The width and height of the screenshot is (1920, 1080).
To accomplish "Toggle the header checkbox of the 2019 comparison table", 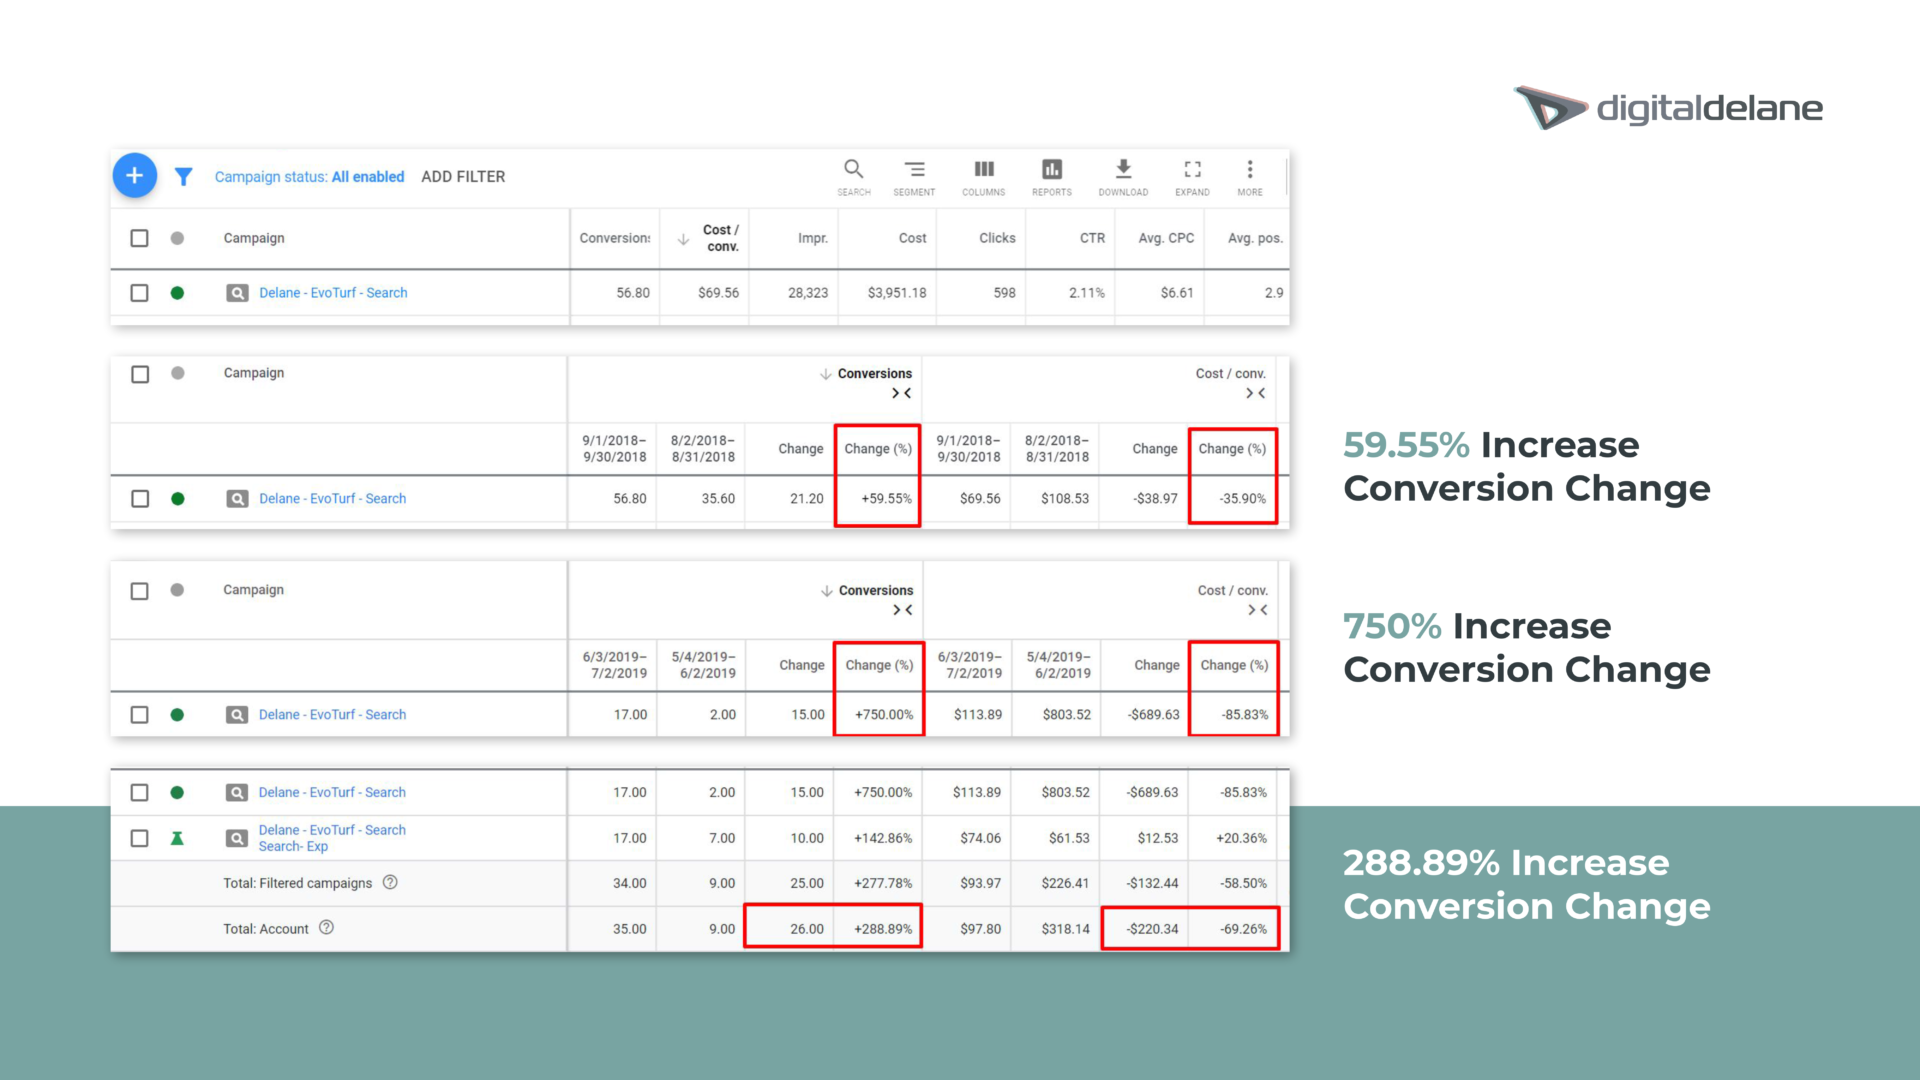I will pos(139,591).
